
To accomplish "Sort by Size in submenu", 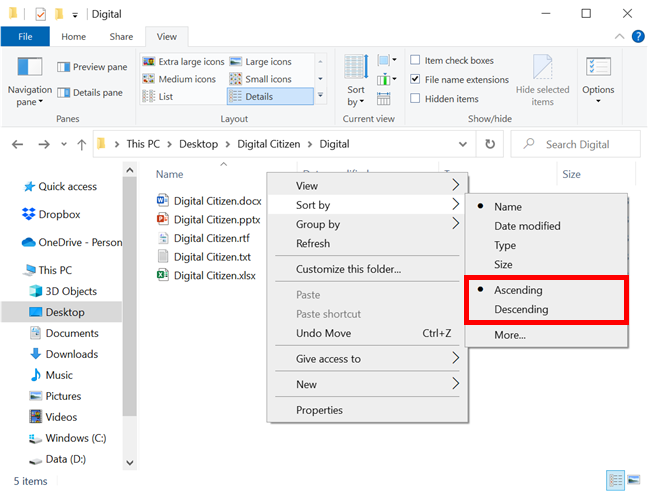I will click(x=546, y=265).
